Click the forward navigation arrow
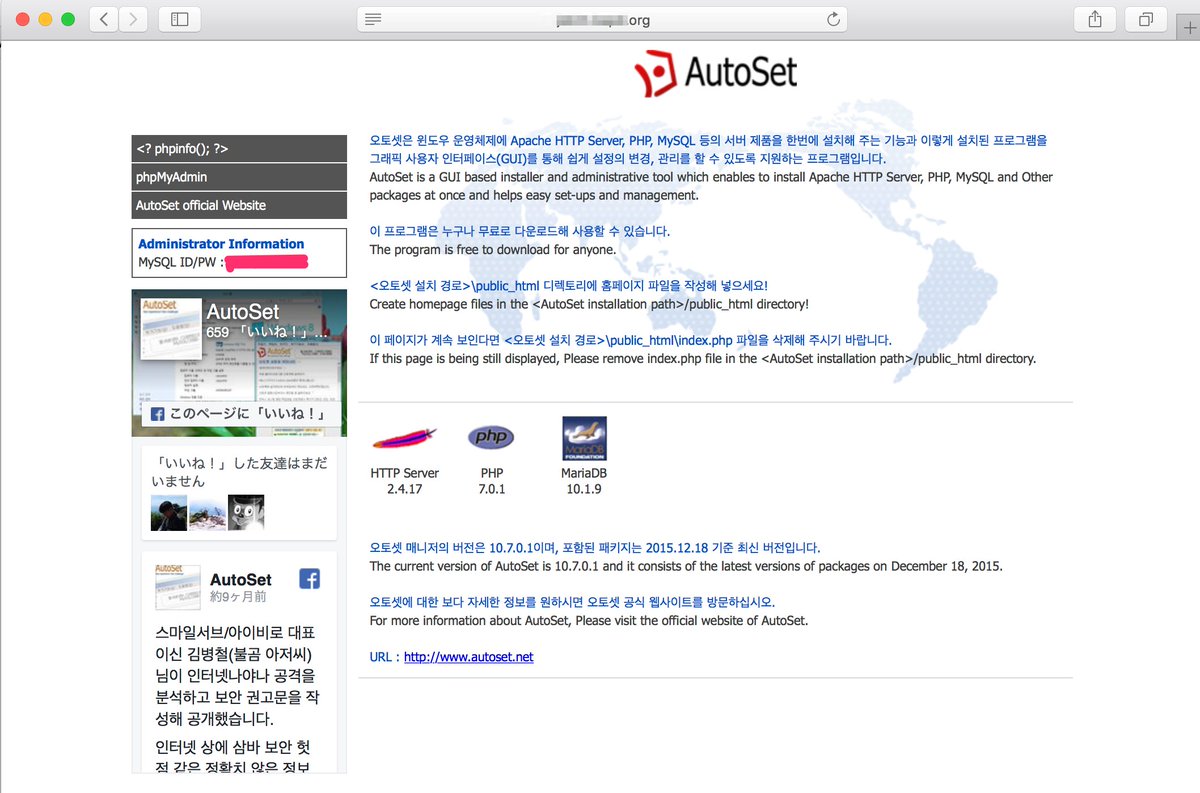Image resolution: width=1200 pixels, height=793 pixels. coord(131,18)
